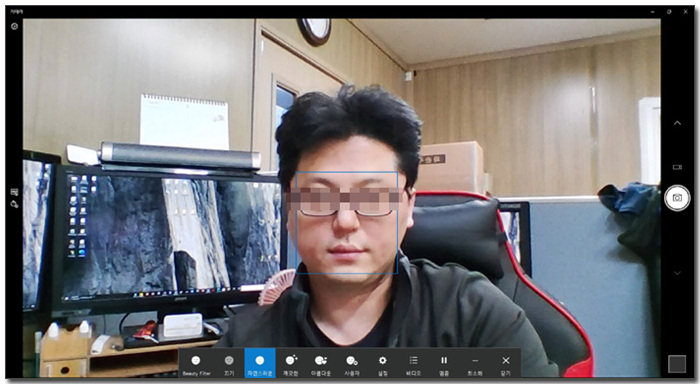The width and height of the screenshot is (700, 384).
Task: Open filter 설정 settings gear
Action: [x=383, y=364]
